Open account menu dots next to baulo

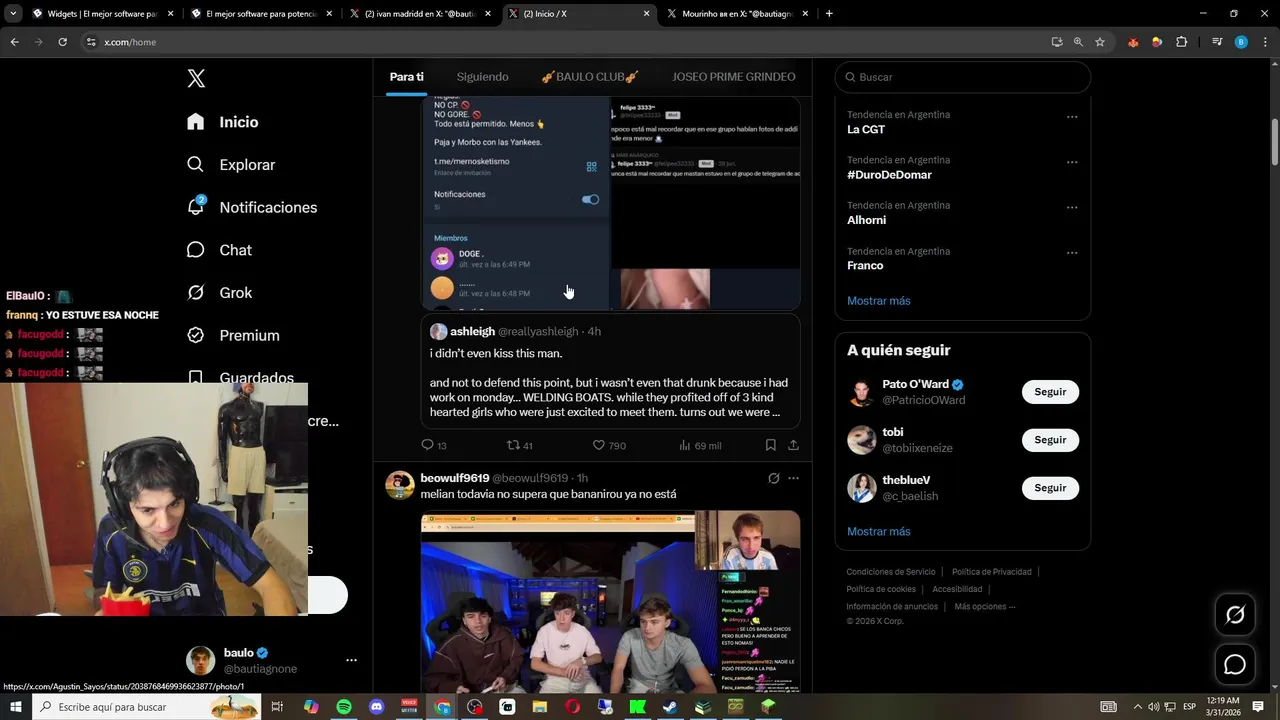[x=351, y=660]
